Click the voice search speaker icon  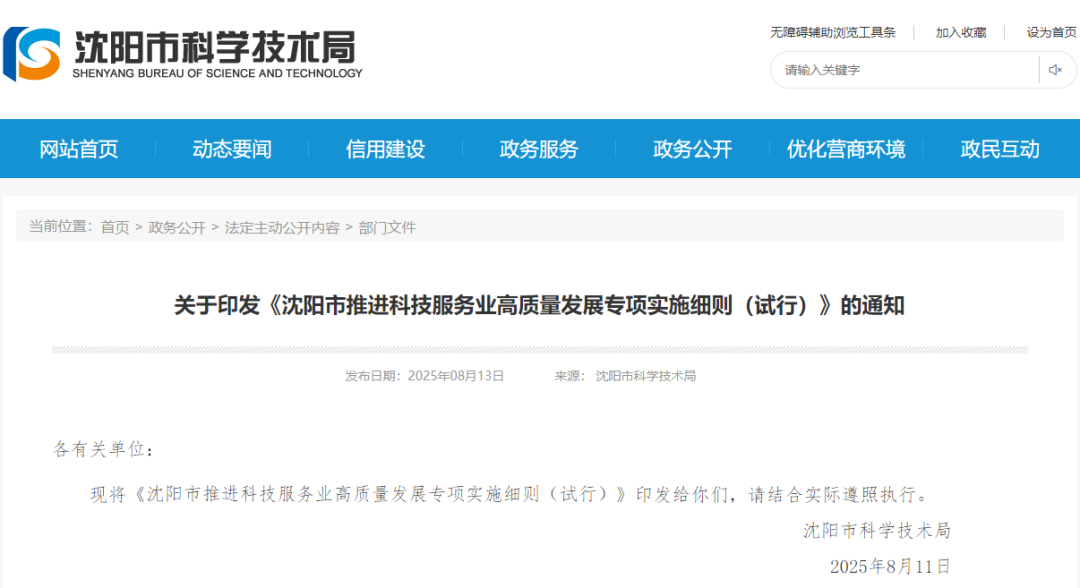coord(1056,70)
